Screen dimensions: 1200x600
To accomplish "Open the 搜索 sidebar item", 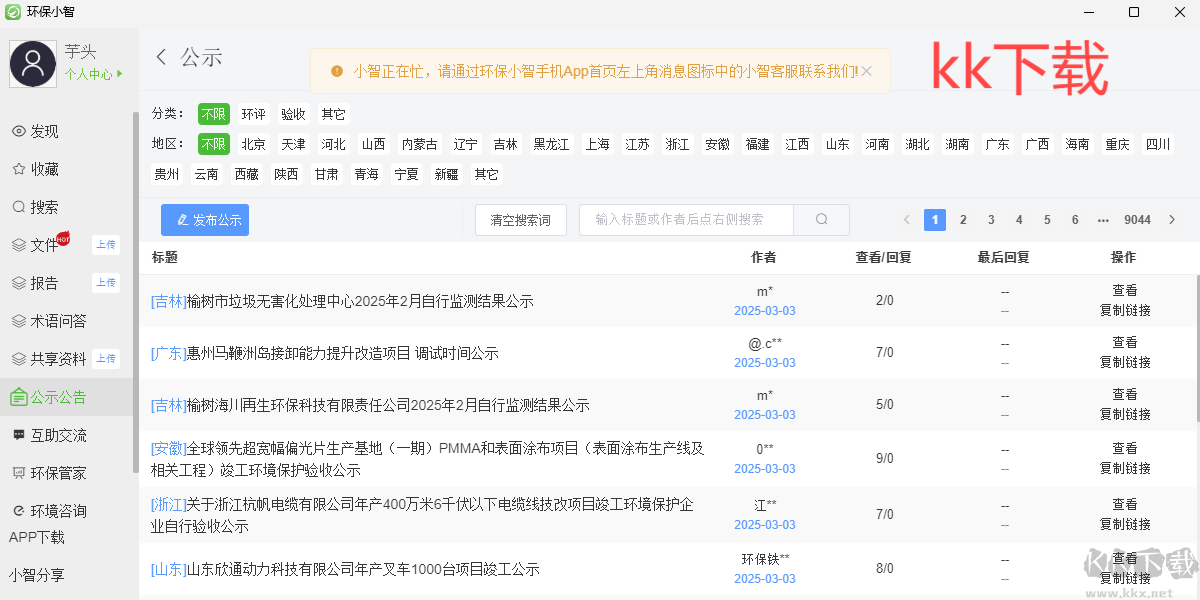I will tap(45, 206).
